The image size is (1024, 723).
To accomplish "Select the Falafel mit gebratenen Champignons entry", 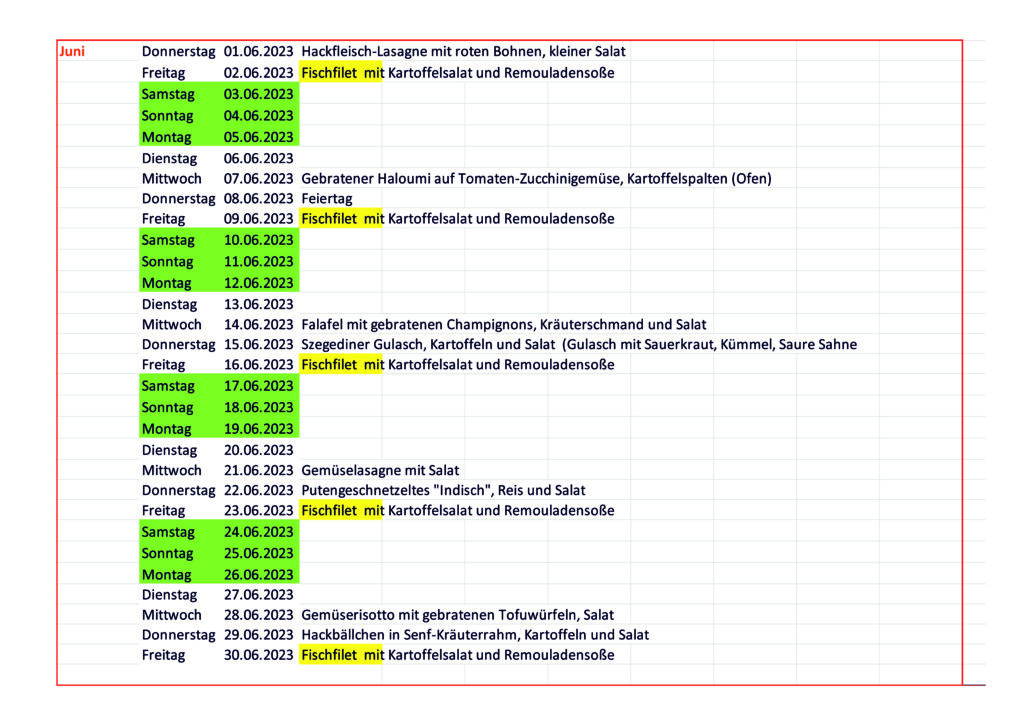I will pos(504,325).
